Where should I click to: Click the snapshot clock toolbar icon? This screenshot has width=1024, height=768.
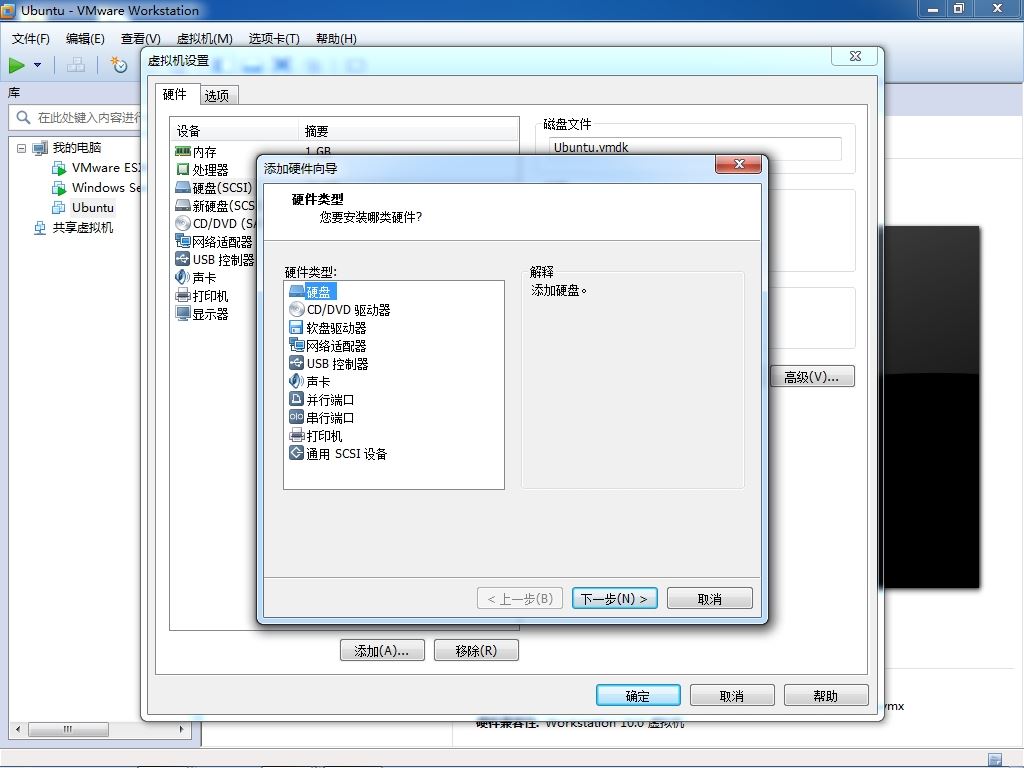(119, 65)
